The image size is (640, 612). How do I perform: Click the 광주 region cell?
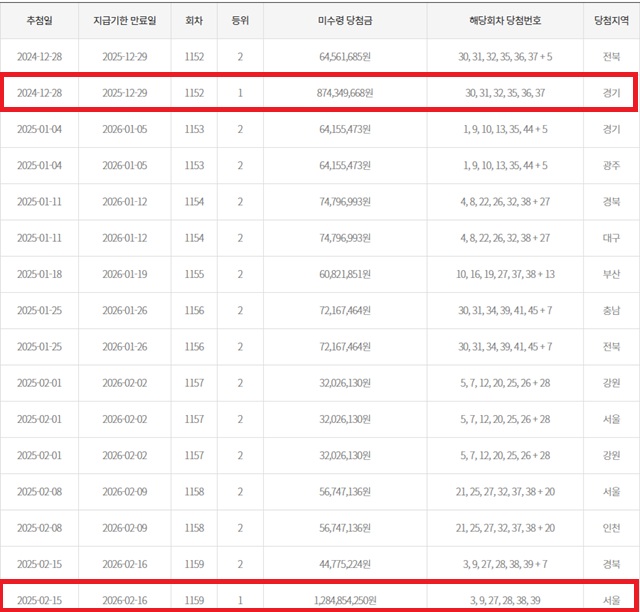coord(611,165)
